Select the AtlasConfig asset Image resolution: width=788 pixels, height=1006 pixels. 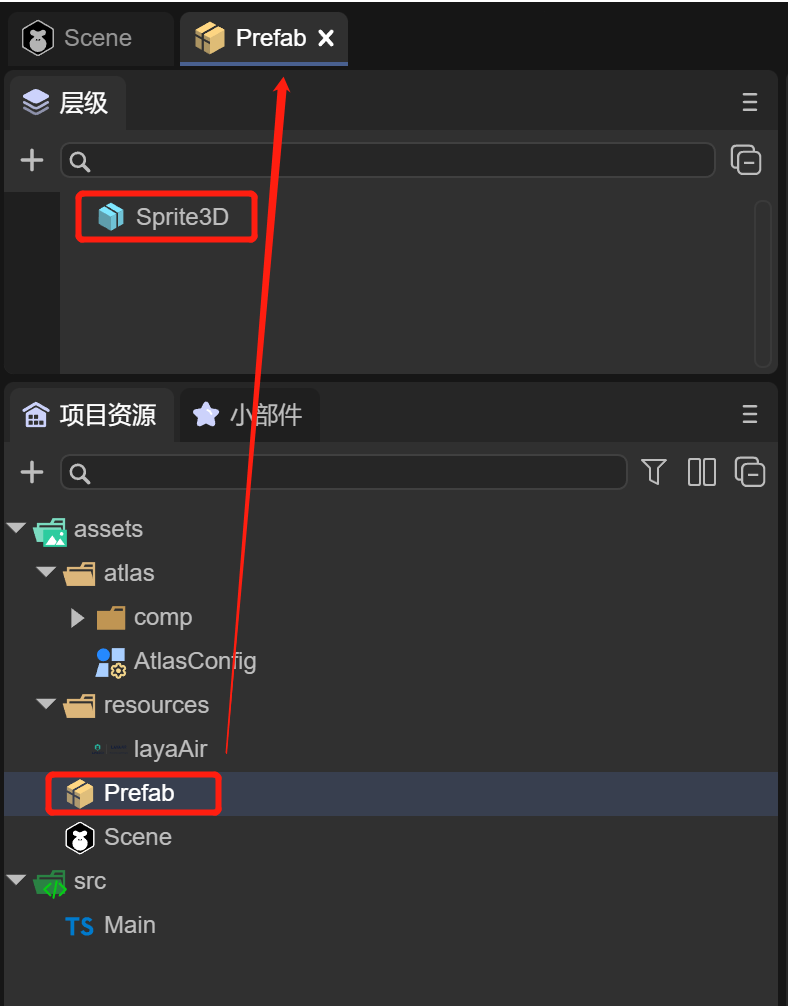[194, 661]
